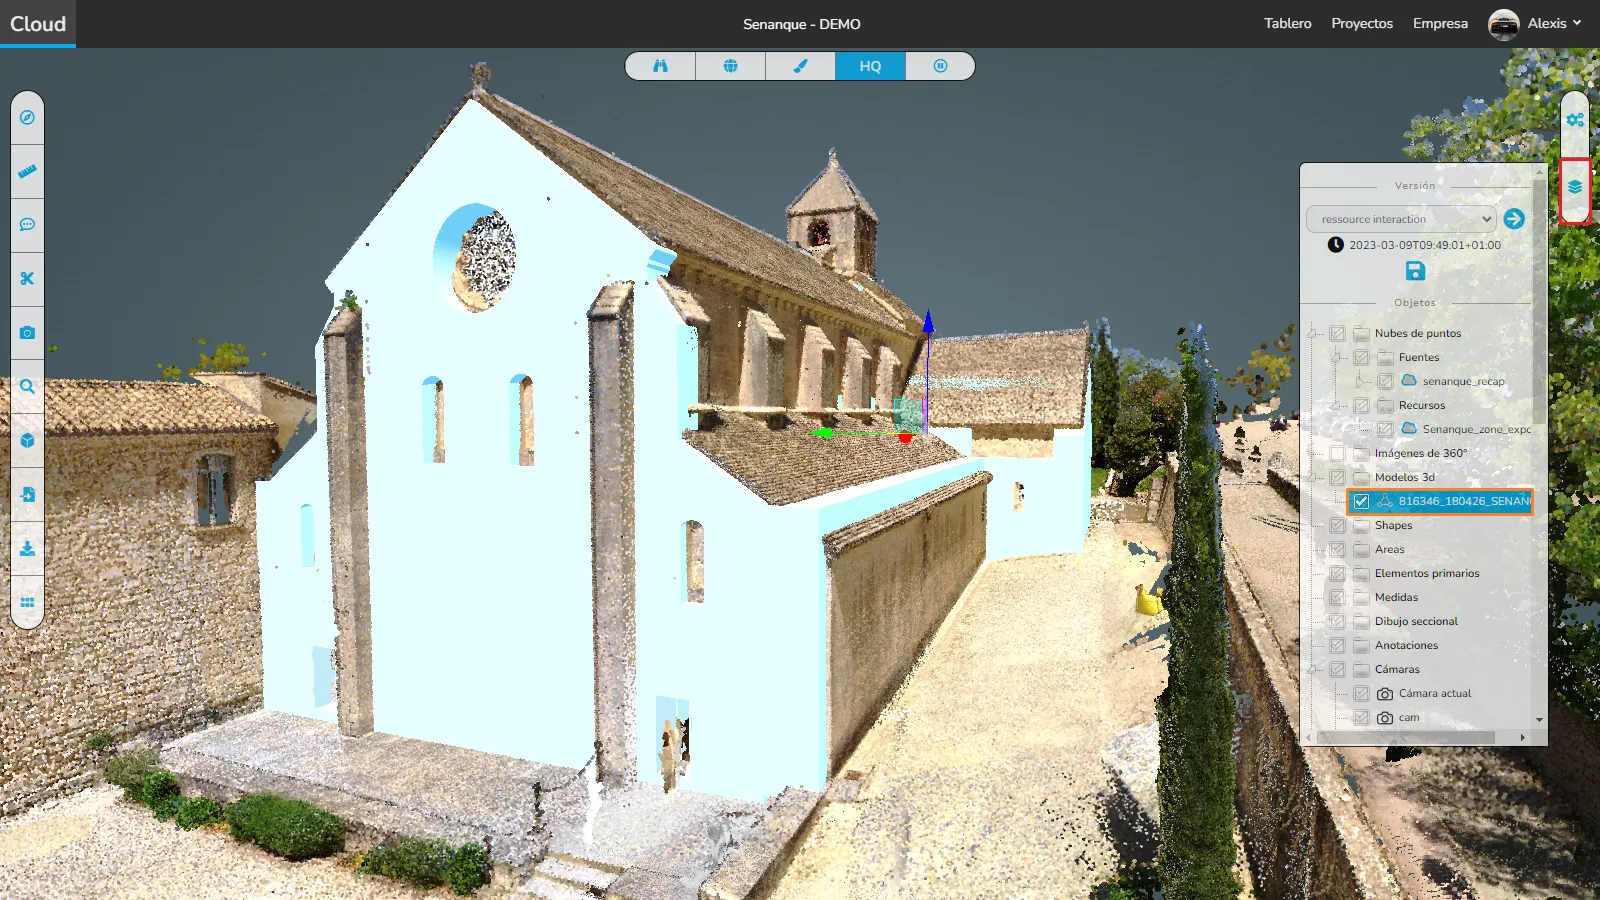Activate the scissors clipping tool
This screenshot has height=900, width=1600.
point(27,279)
